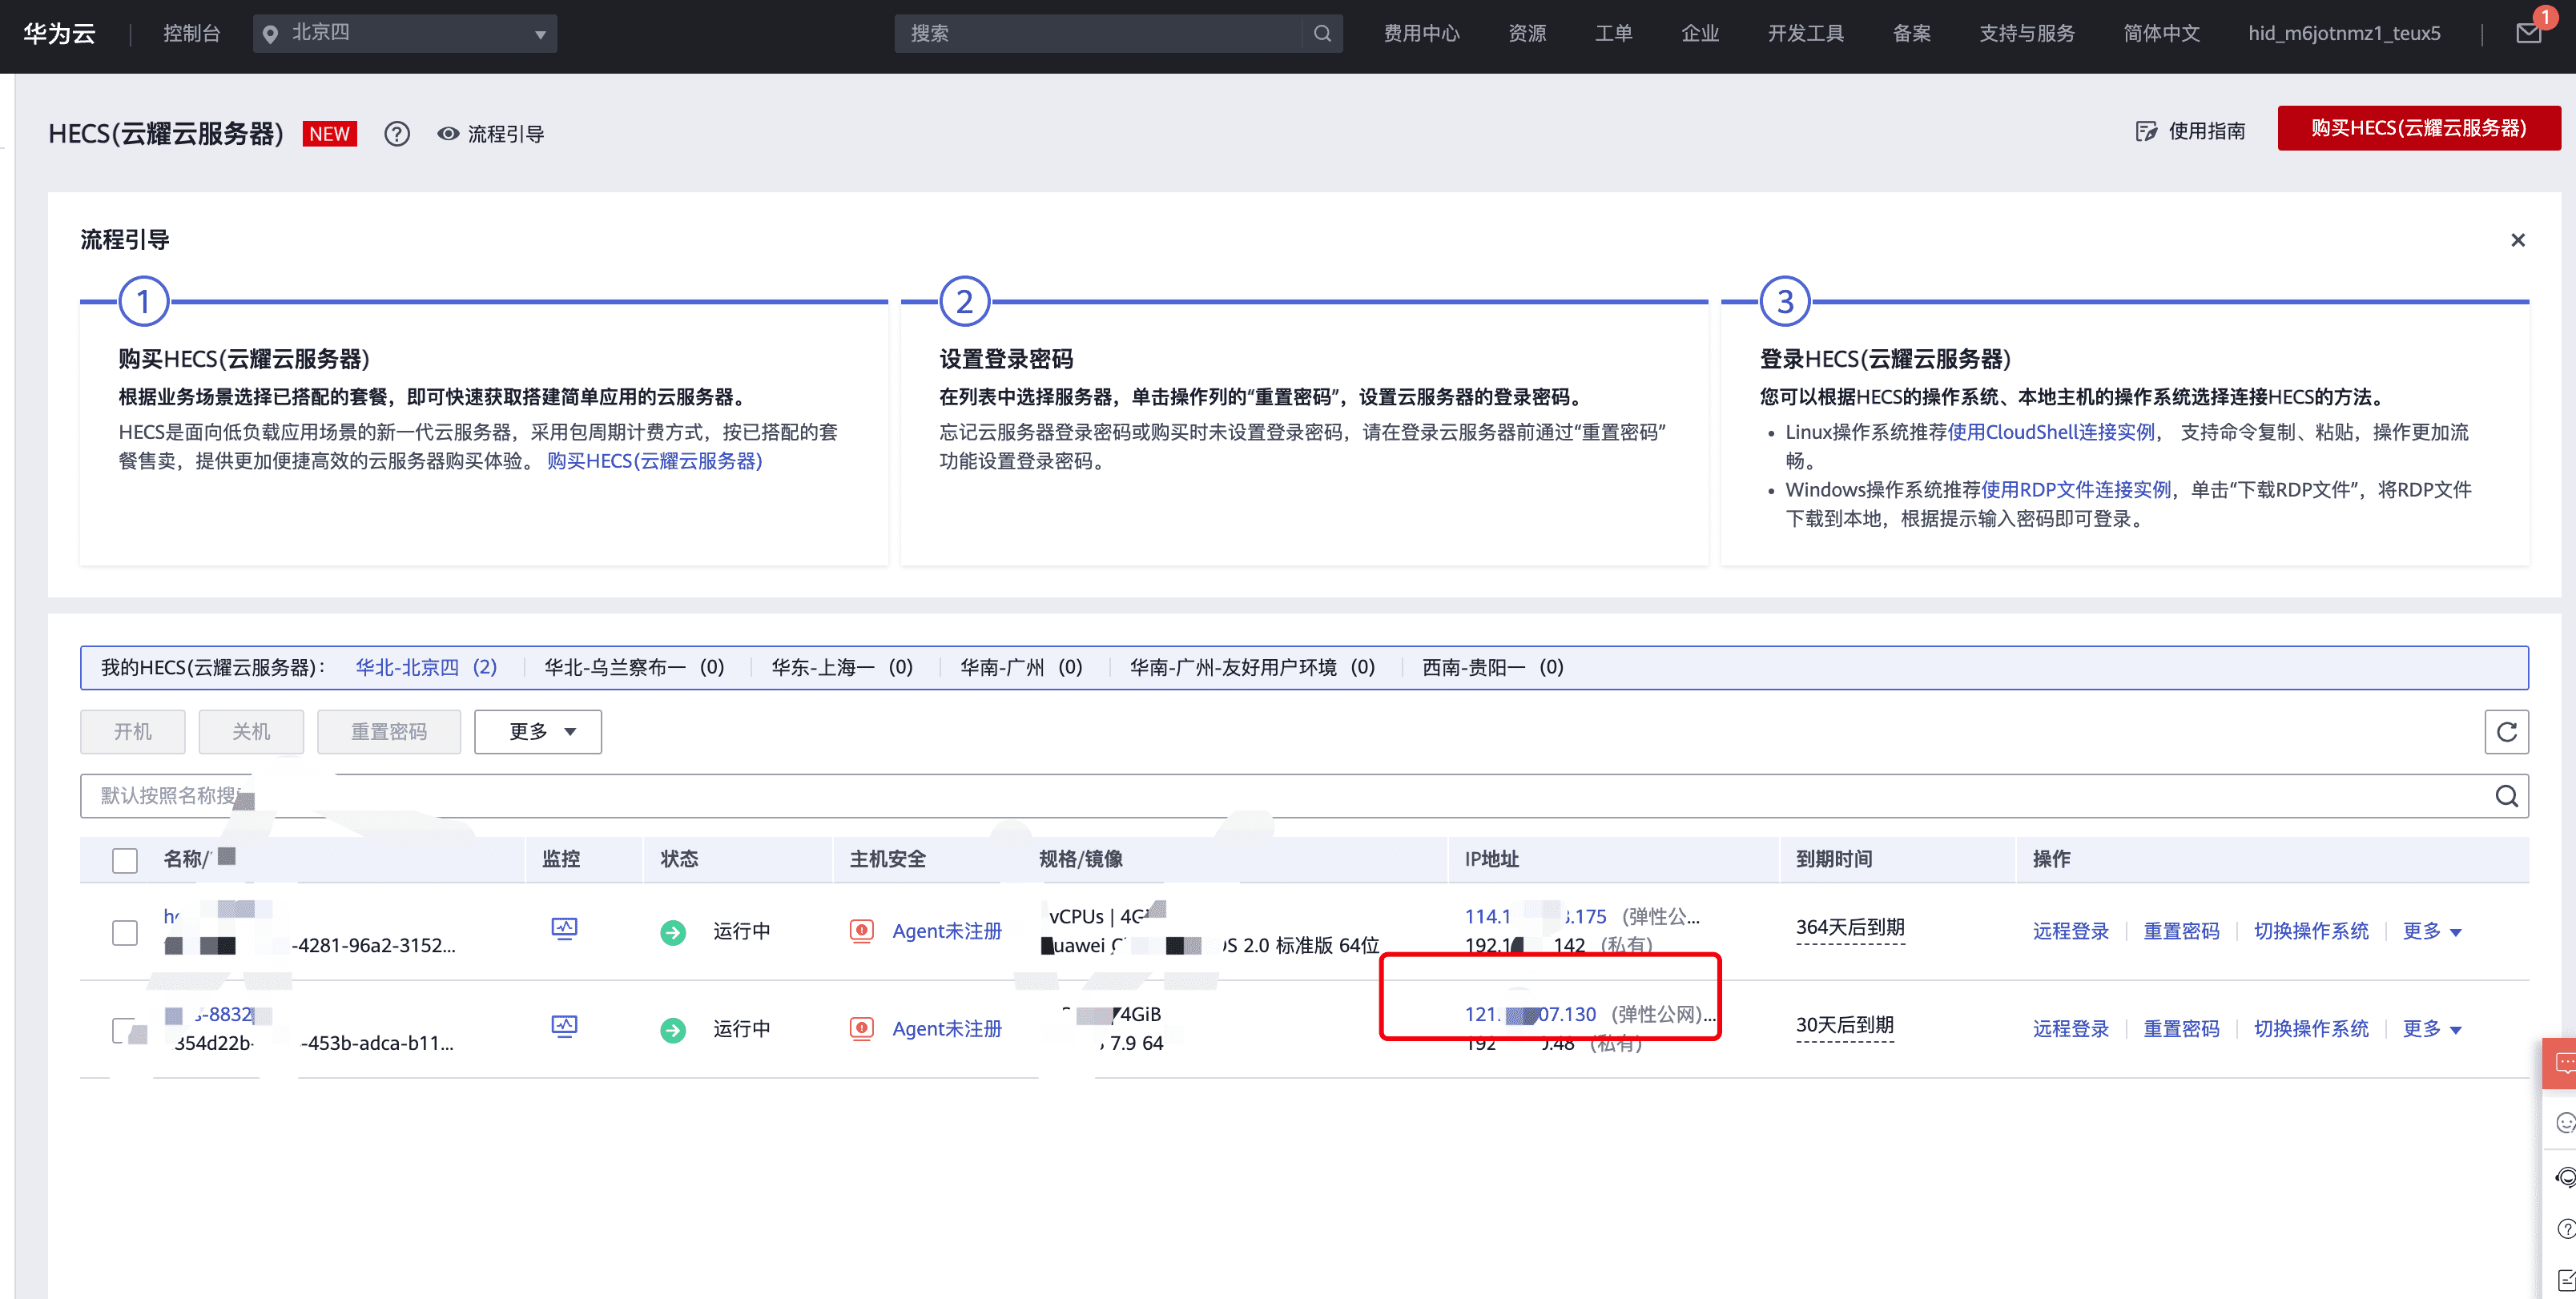The height and width of the screenshot is (1299, 2576).
Task: Click the name search input field
Action: (x=1200, y=796)
